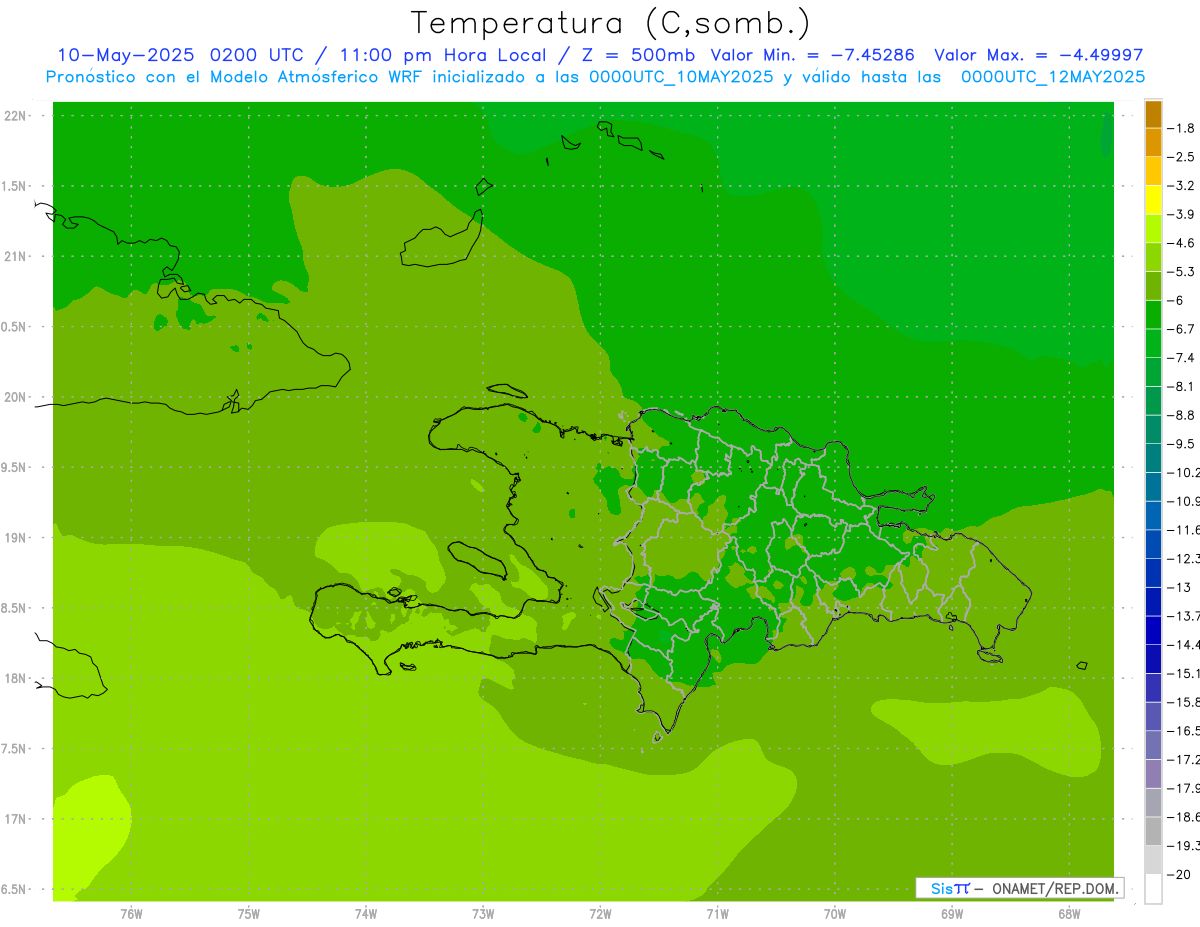Click the title "Temperatura (C,somb.)"
The height and width of the screenshot is (927, 1200).
(x=611, y=23)
